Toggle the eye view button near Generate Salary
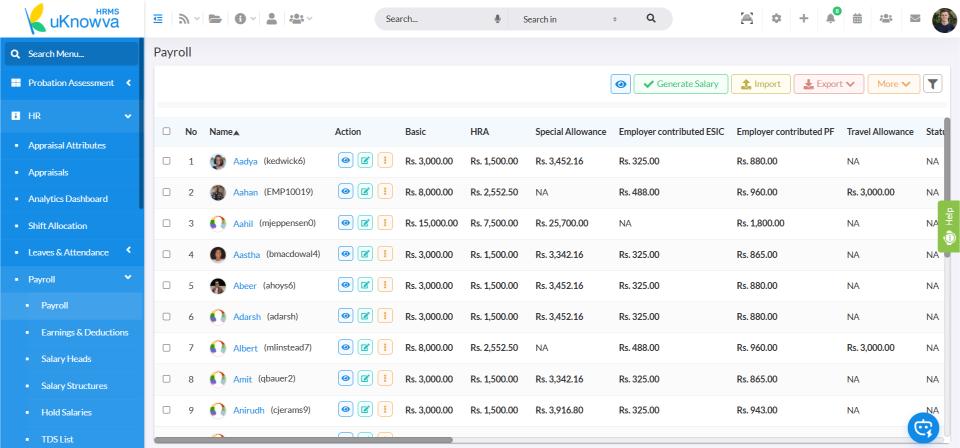Image resolution: width=960 pixels, height=448 pixels. [621, 84]
